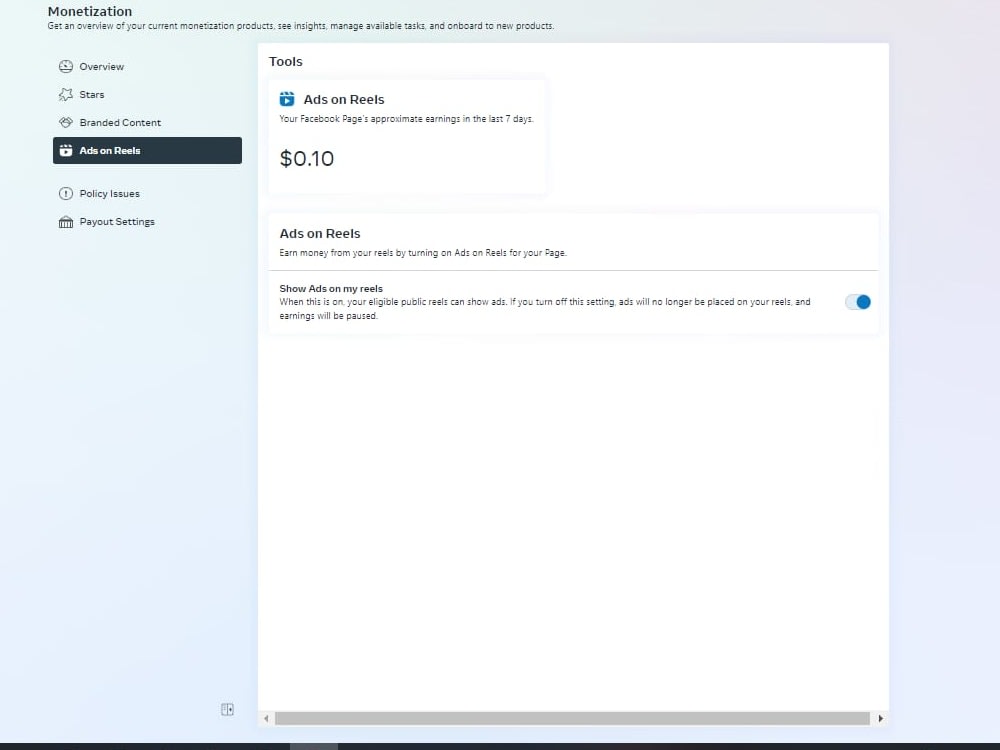
Task: Click the Ads on Reels sidebar icon
Action: coord(66,151)
